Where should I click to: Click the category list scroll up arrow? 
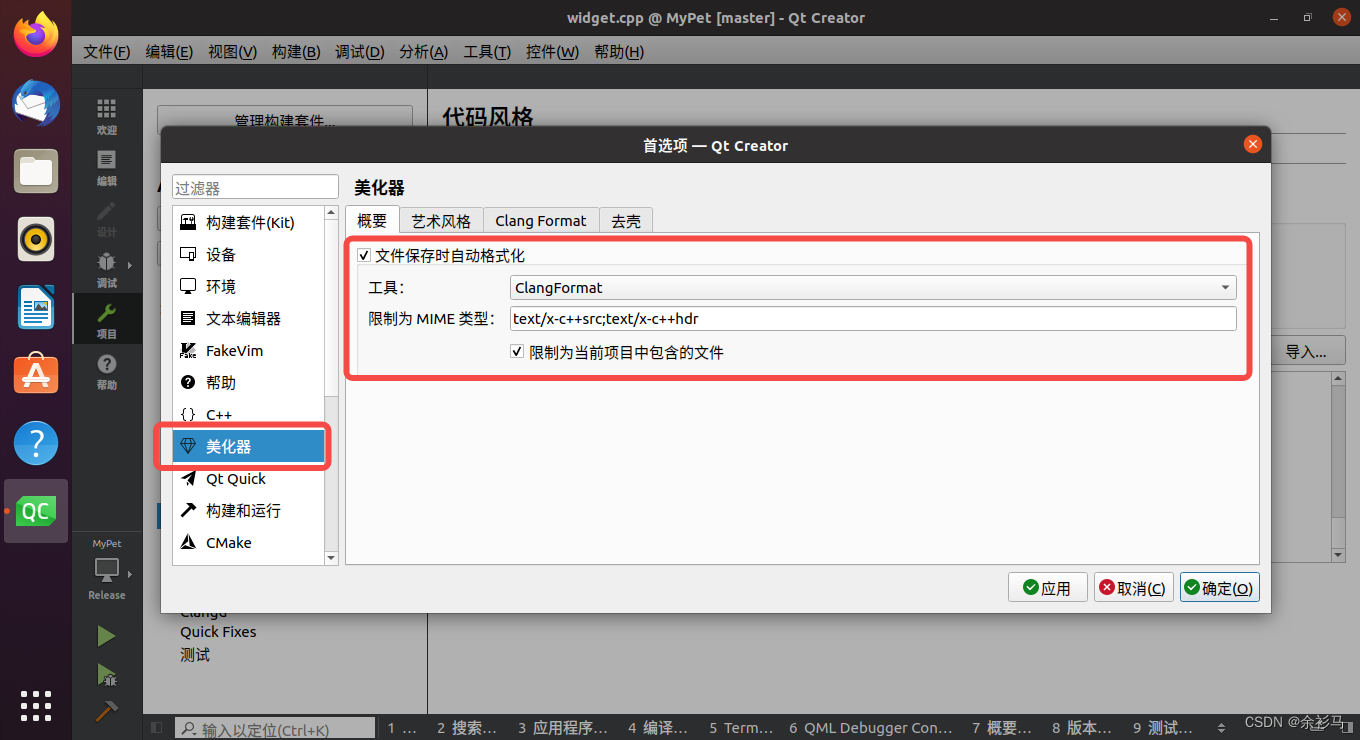point(332,213)
